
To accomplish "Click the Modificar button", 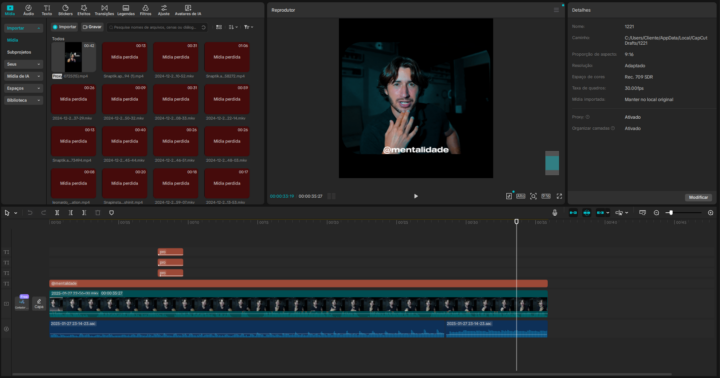I will (x=698, y=197).
